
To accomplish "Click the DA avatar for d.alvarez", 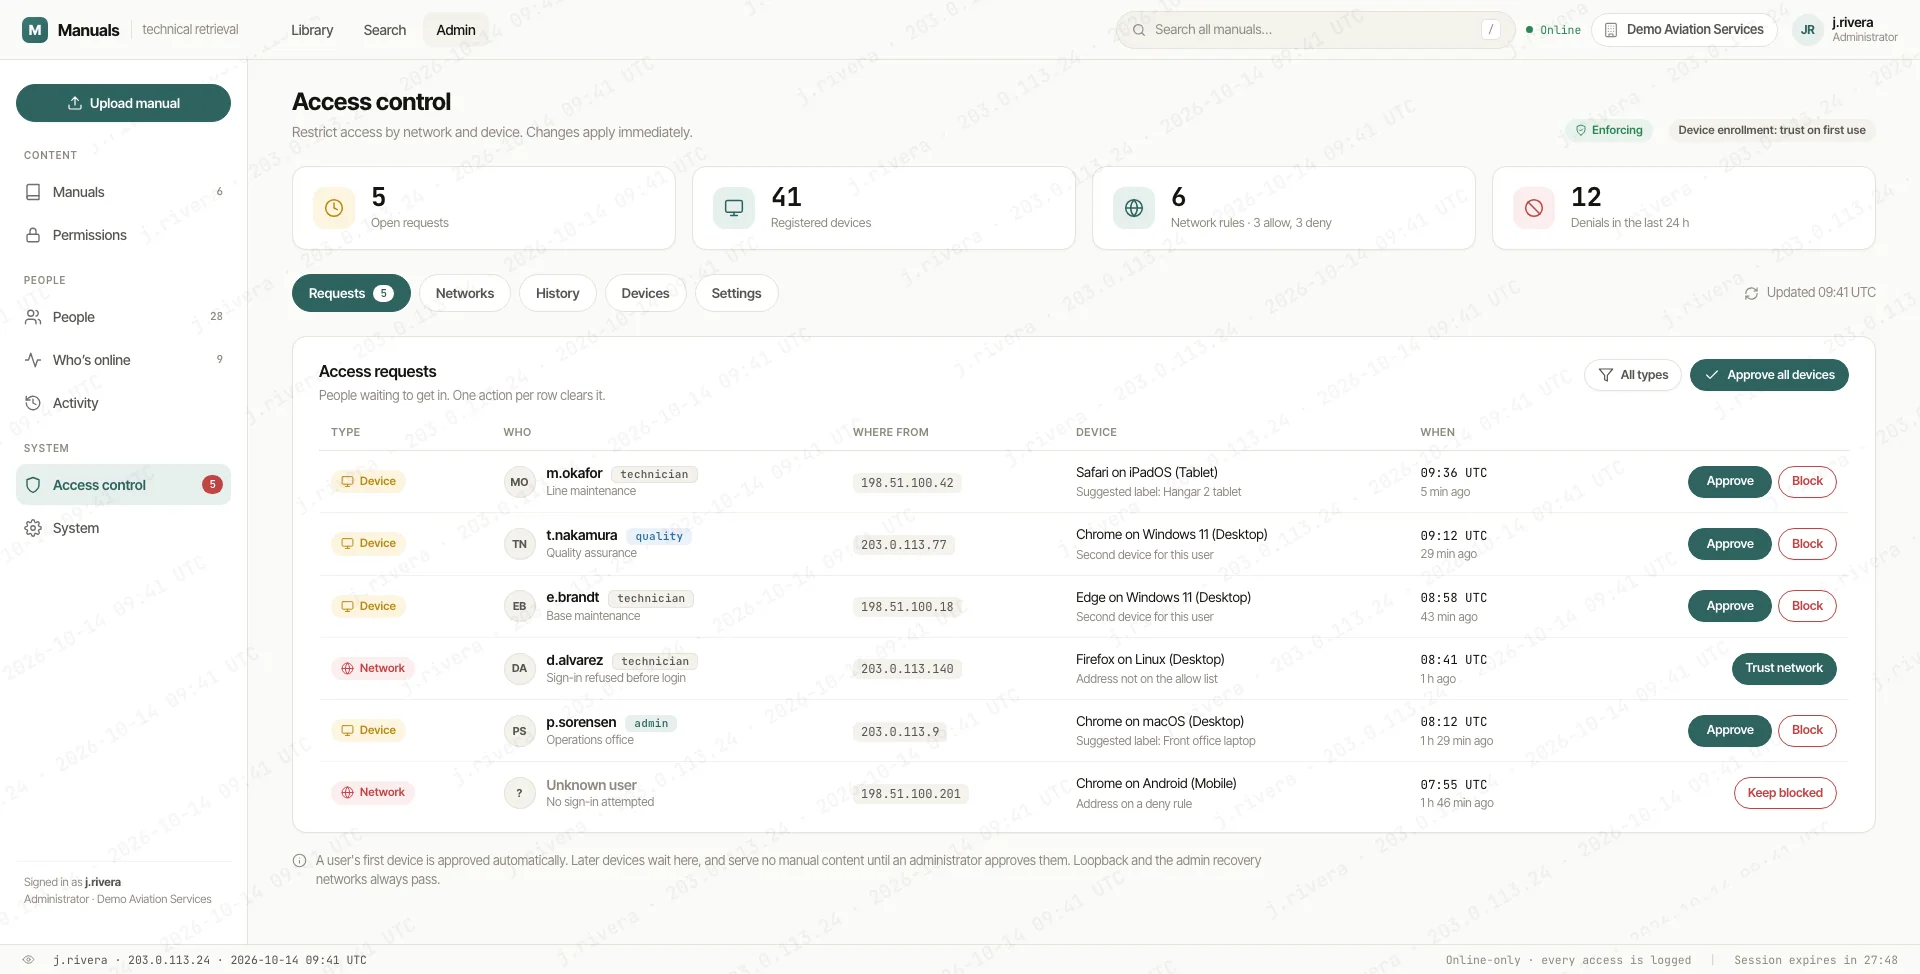I will click(519, 669).
